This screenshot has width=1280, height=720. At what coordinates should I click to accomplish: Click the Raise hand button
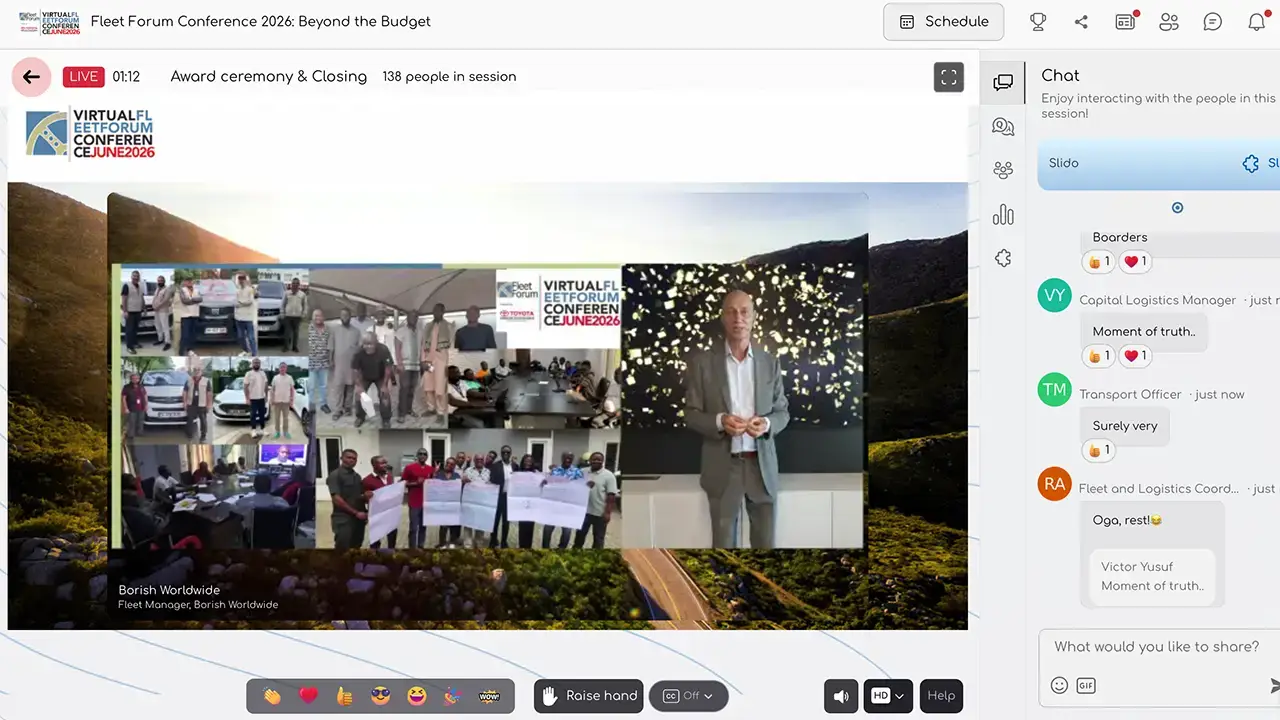[589, 696]
